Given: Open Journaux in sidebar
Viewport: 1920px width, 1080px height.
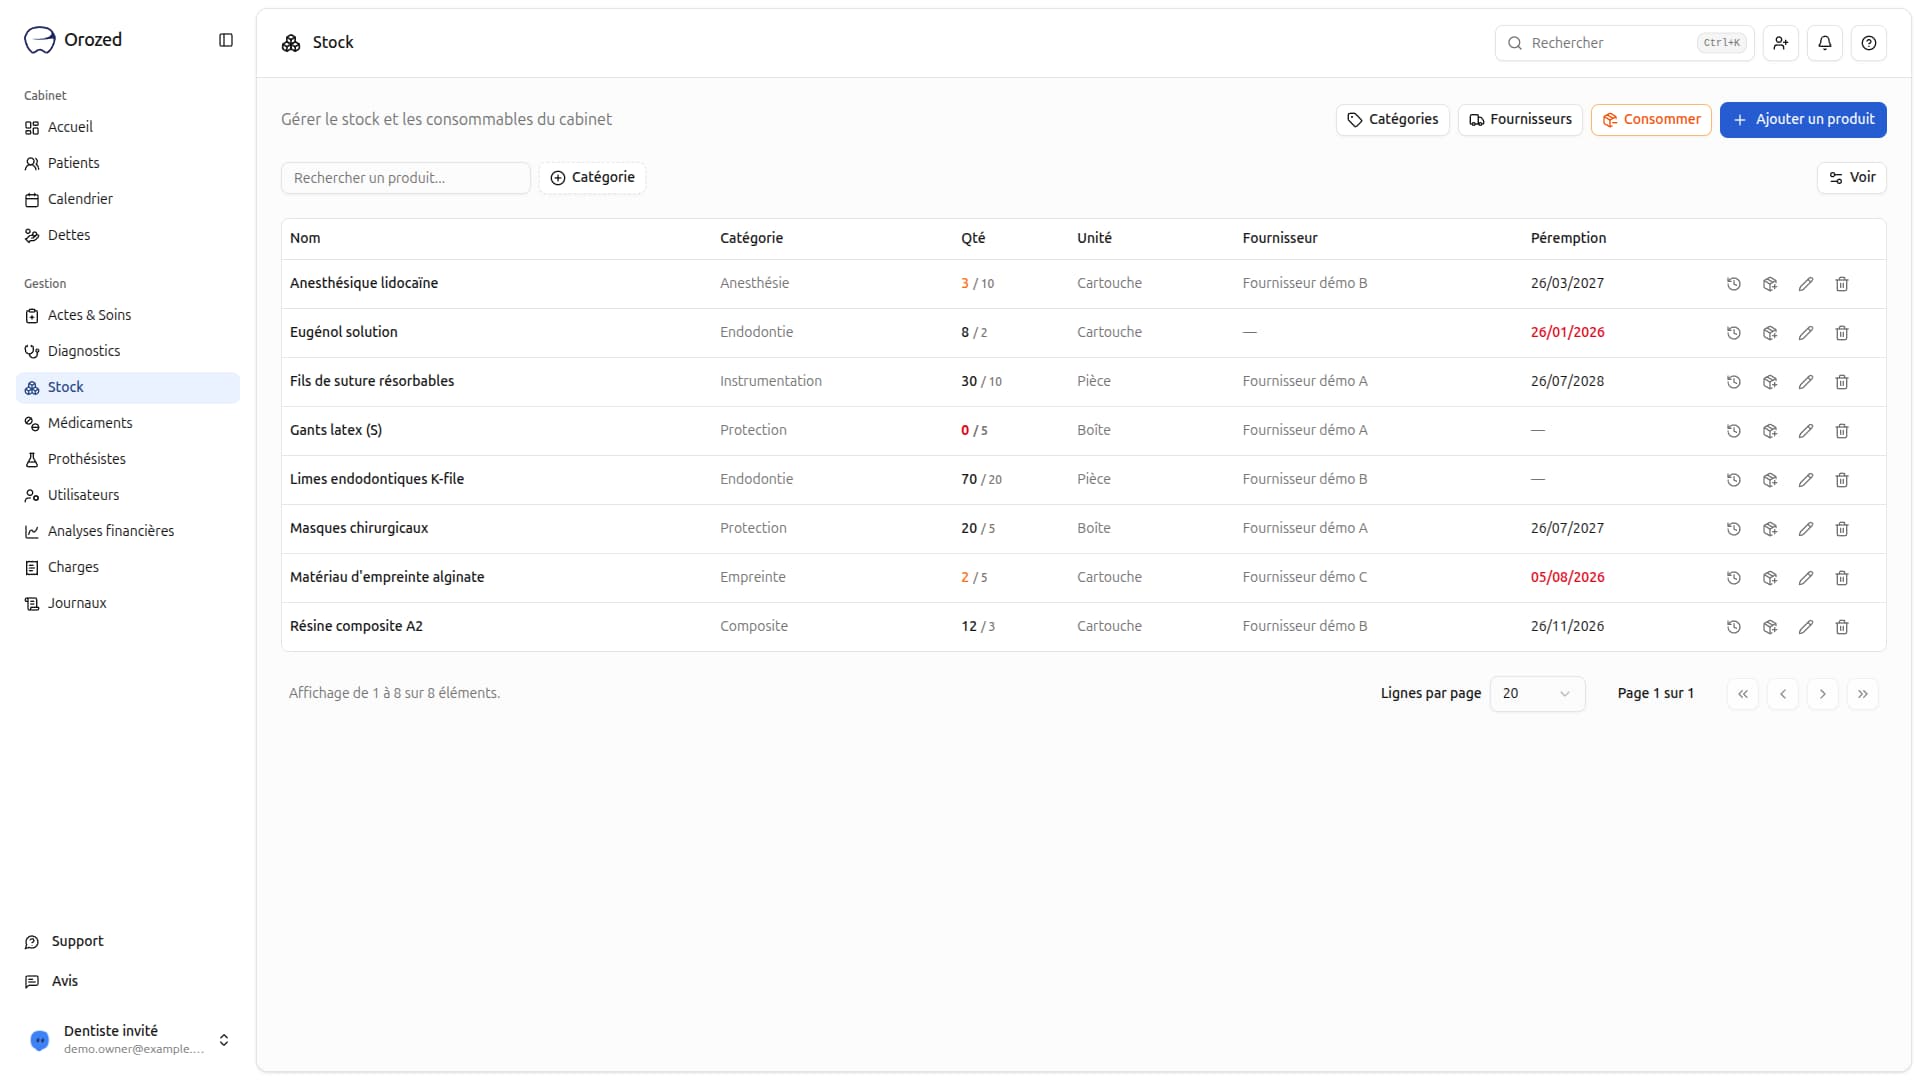Looking at the screenshot, I should click(128, 603).
